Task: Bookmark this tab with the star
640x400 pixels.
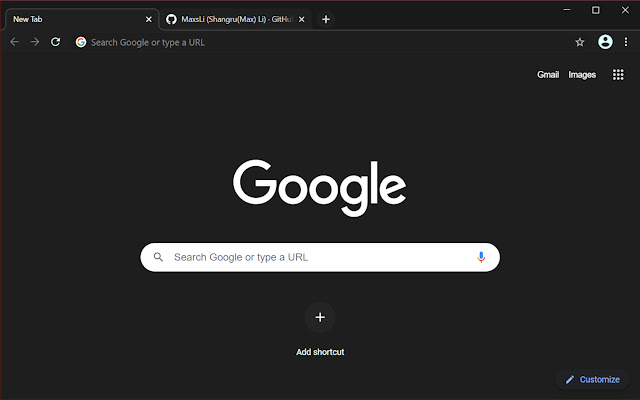Action: [x=580, y=42]
